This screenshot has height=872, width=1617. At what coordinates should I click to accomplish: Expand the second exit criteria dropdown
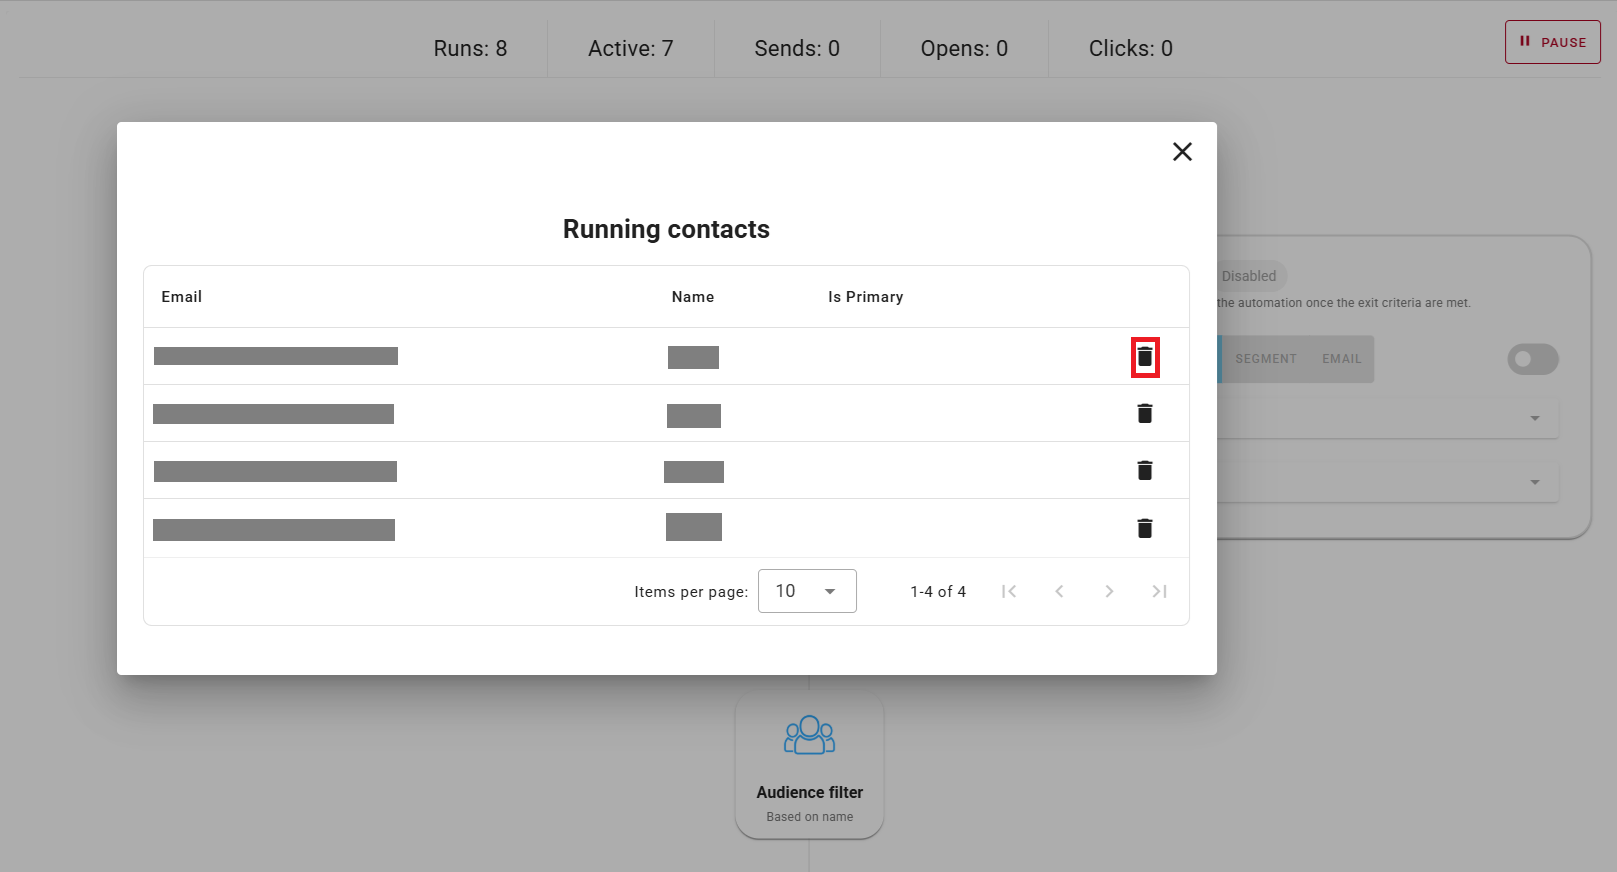click(x=1534, y=483)
